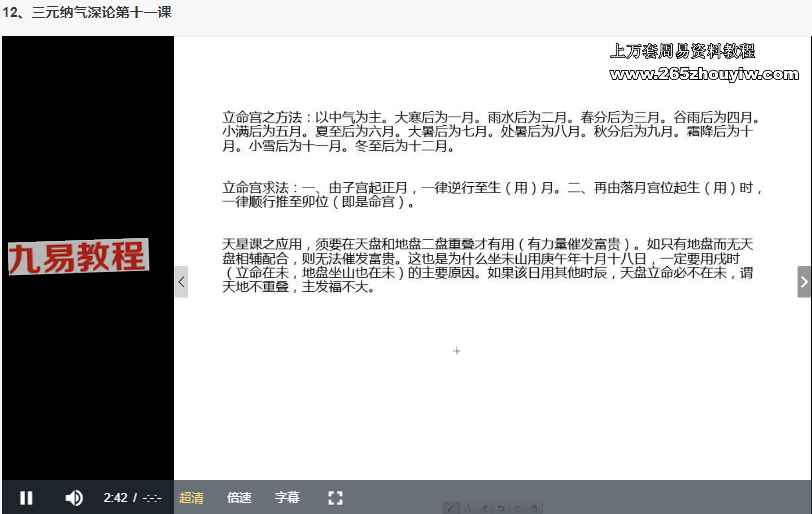Click the 上万套周易资料教程 banner text
This screenshot has height=514, width=812.
pos(682,52)
